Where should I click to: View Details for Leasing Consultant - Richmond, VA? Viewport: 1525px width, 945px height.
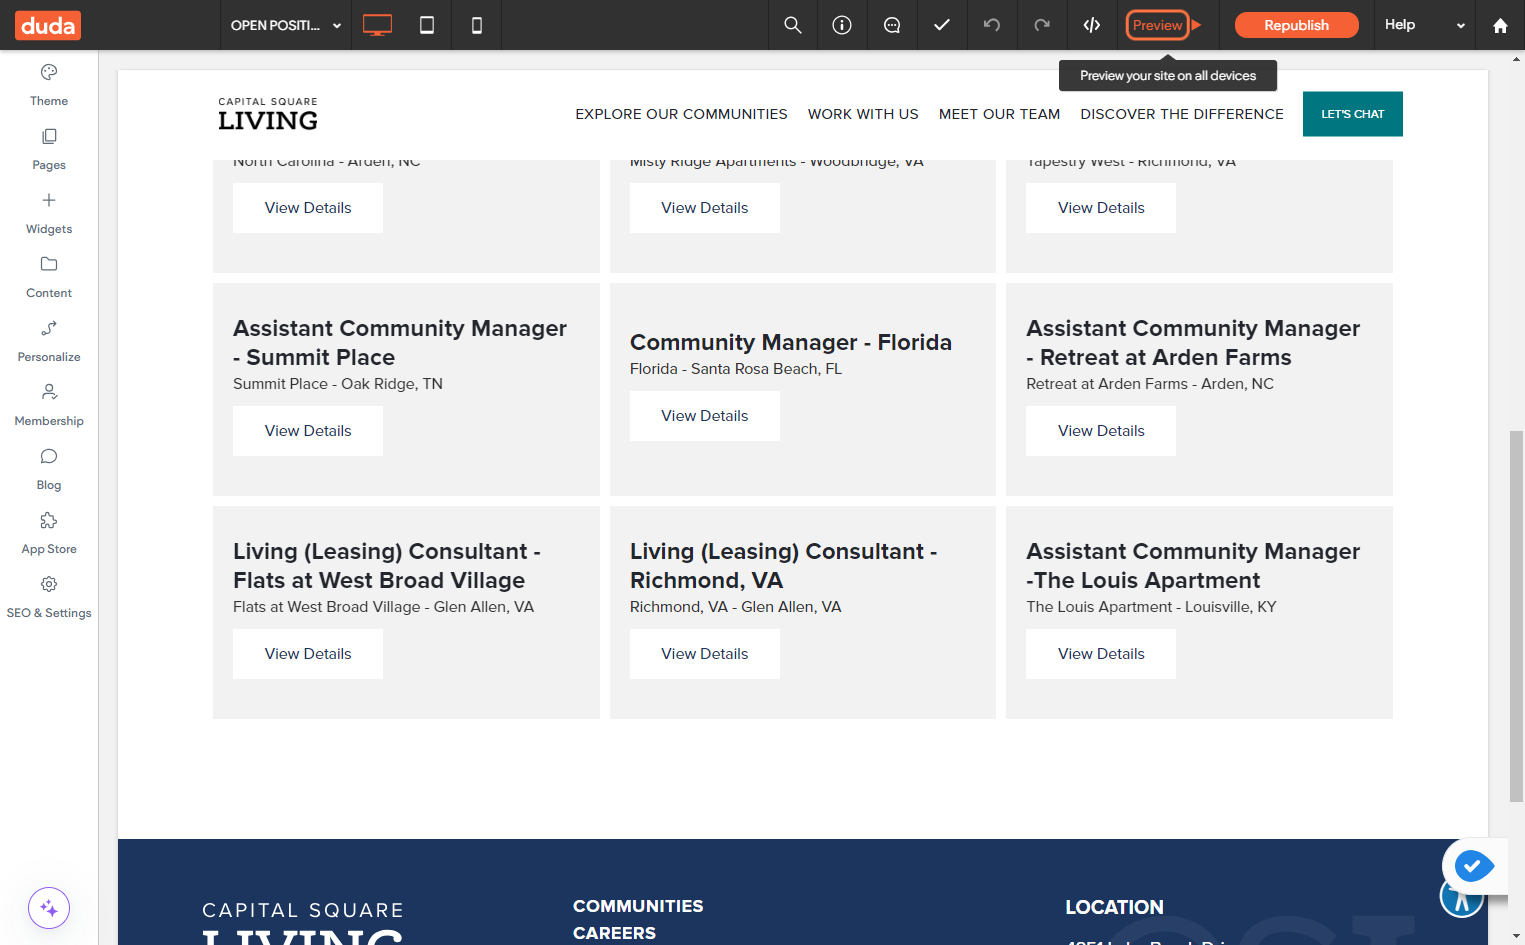pyautogui.click(x=705, y=654)
